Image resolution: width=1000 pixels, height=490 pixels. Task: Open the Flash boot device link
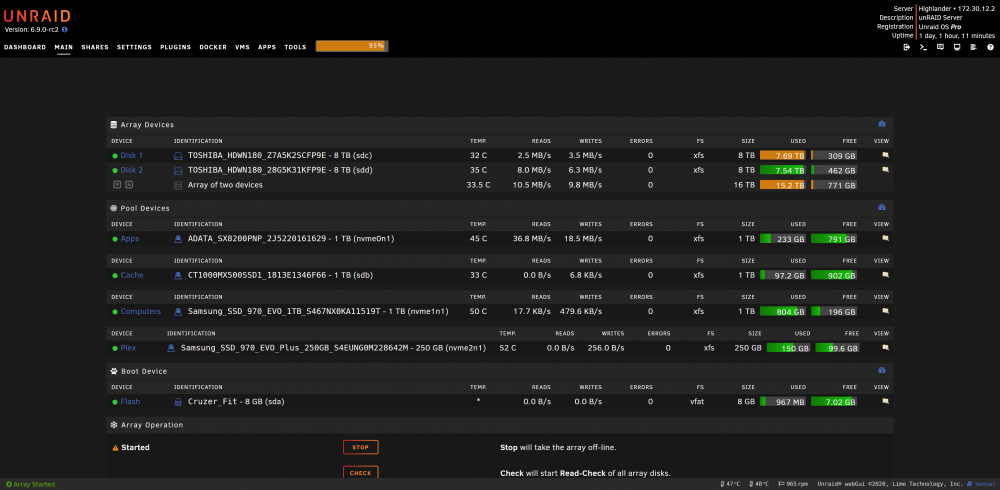point(130,402)
